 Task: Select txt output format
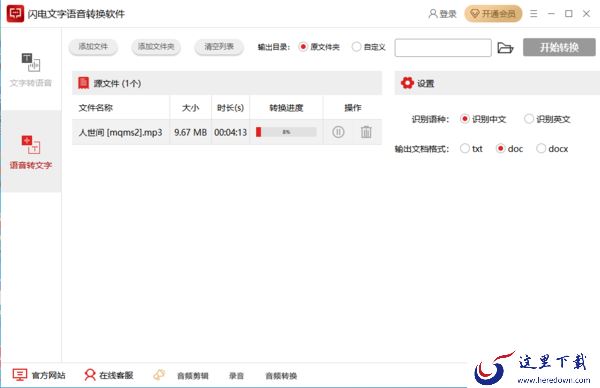[x=465, y=148]
